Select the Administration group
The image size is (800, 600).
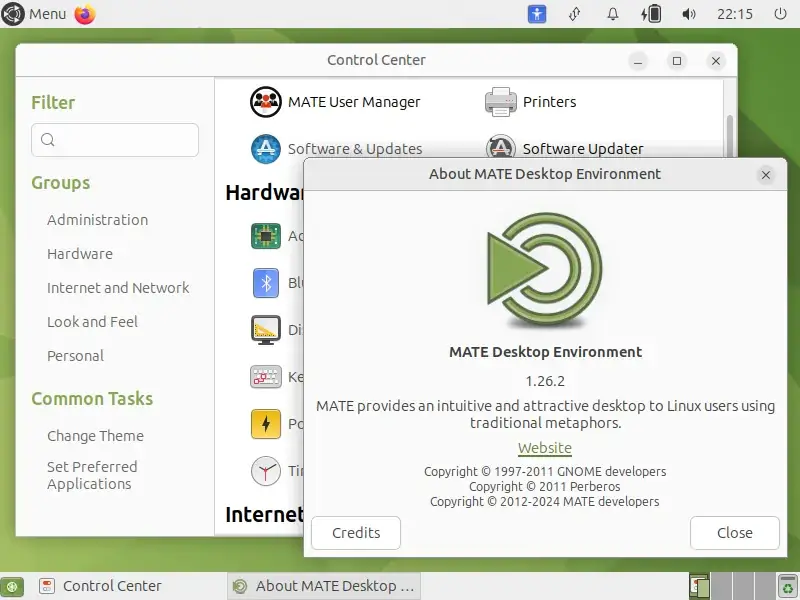[x=96, y=220]
